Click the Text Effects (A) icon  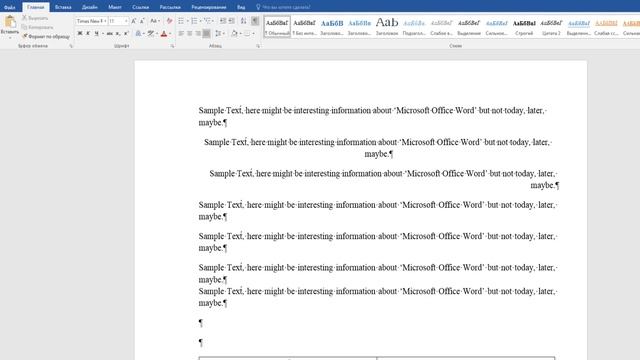pyautogui.click(x=138, y=33)
